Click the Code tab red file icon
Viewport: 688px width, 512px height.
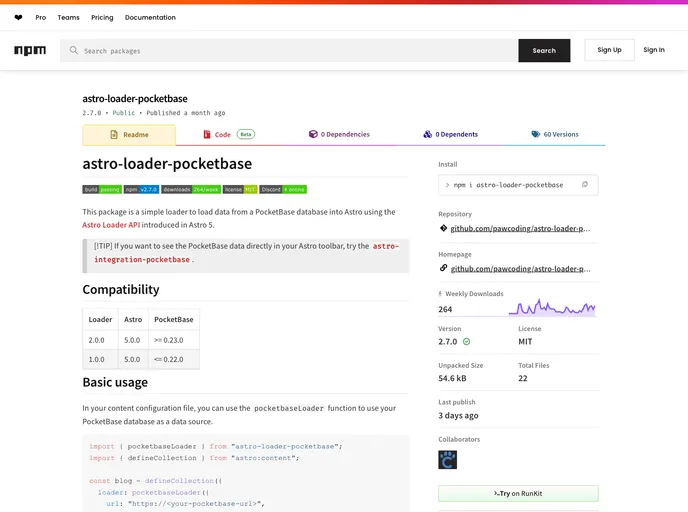pos(207,134)
